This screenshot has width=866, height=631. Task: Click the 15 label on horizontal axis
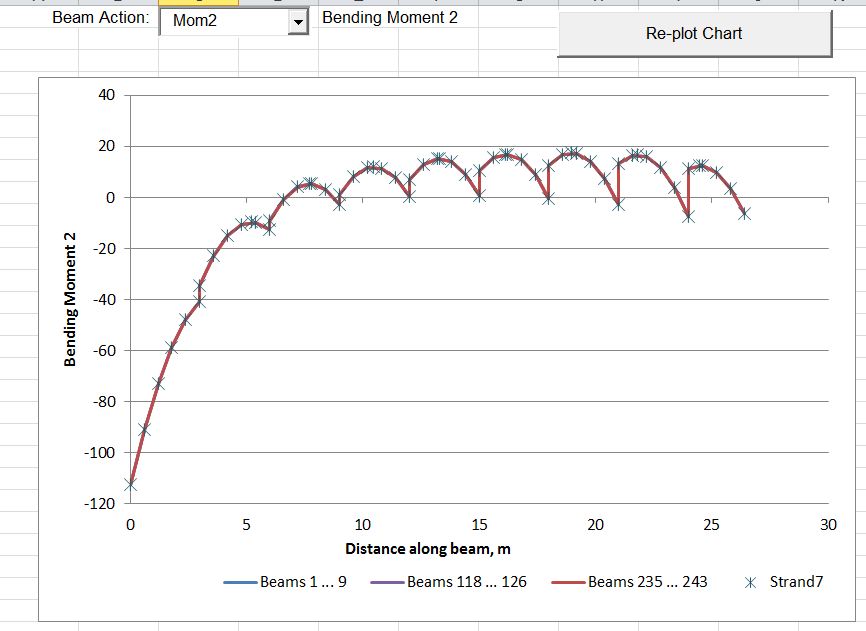[479, 525]
